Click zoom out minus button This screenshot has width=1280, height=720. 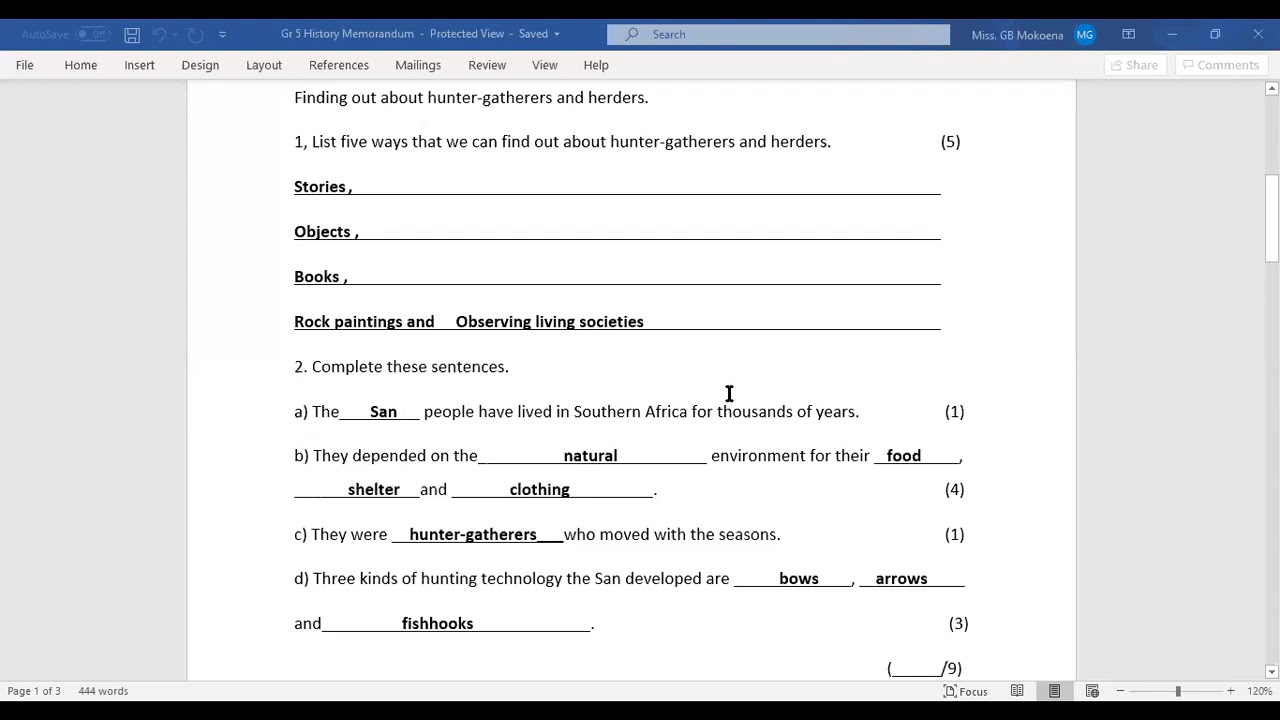click(x=1120, y=691)
